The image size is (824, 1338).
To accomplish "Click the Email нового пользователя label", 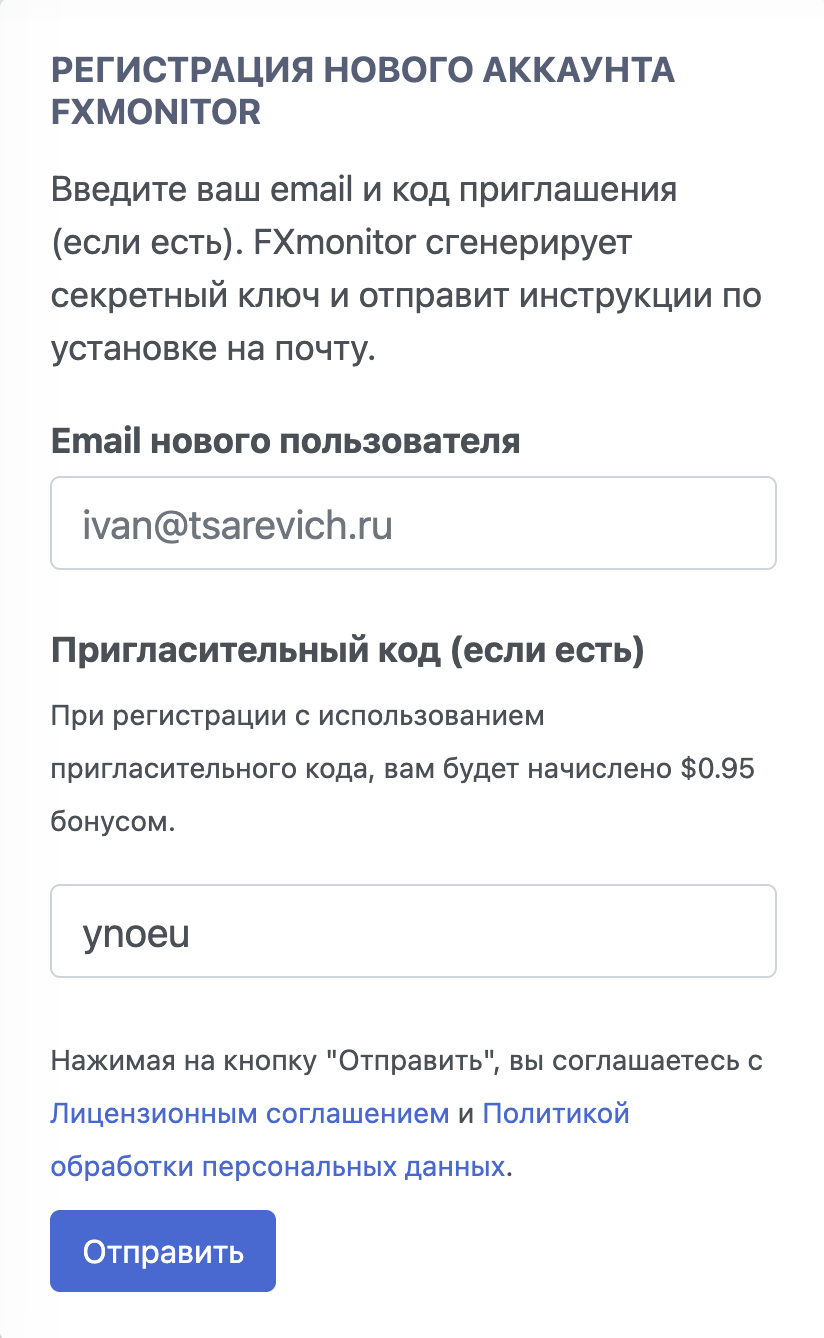I will pos(286,441).
